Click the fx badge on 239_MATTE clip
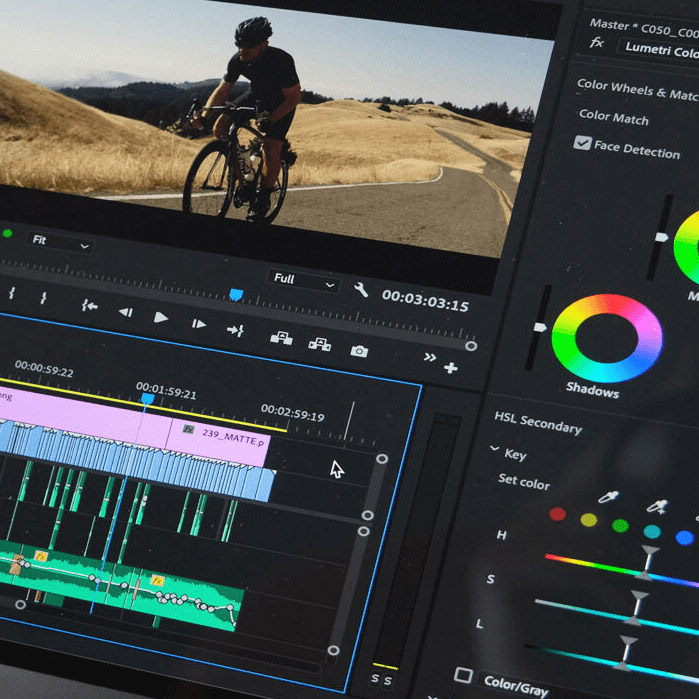Viewport: 699px width, 699px height. click(189, 430)
